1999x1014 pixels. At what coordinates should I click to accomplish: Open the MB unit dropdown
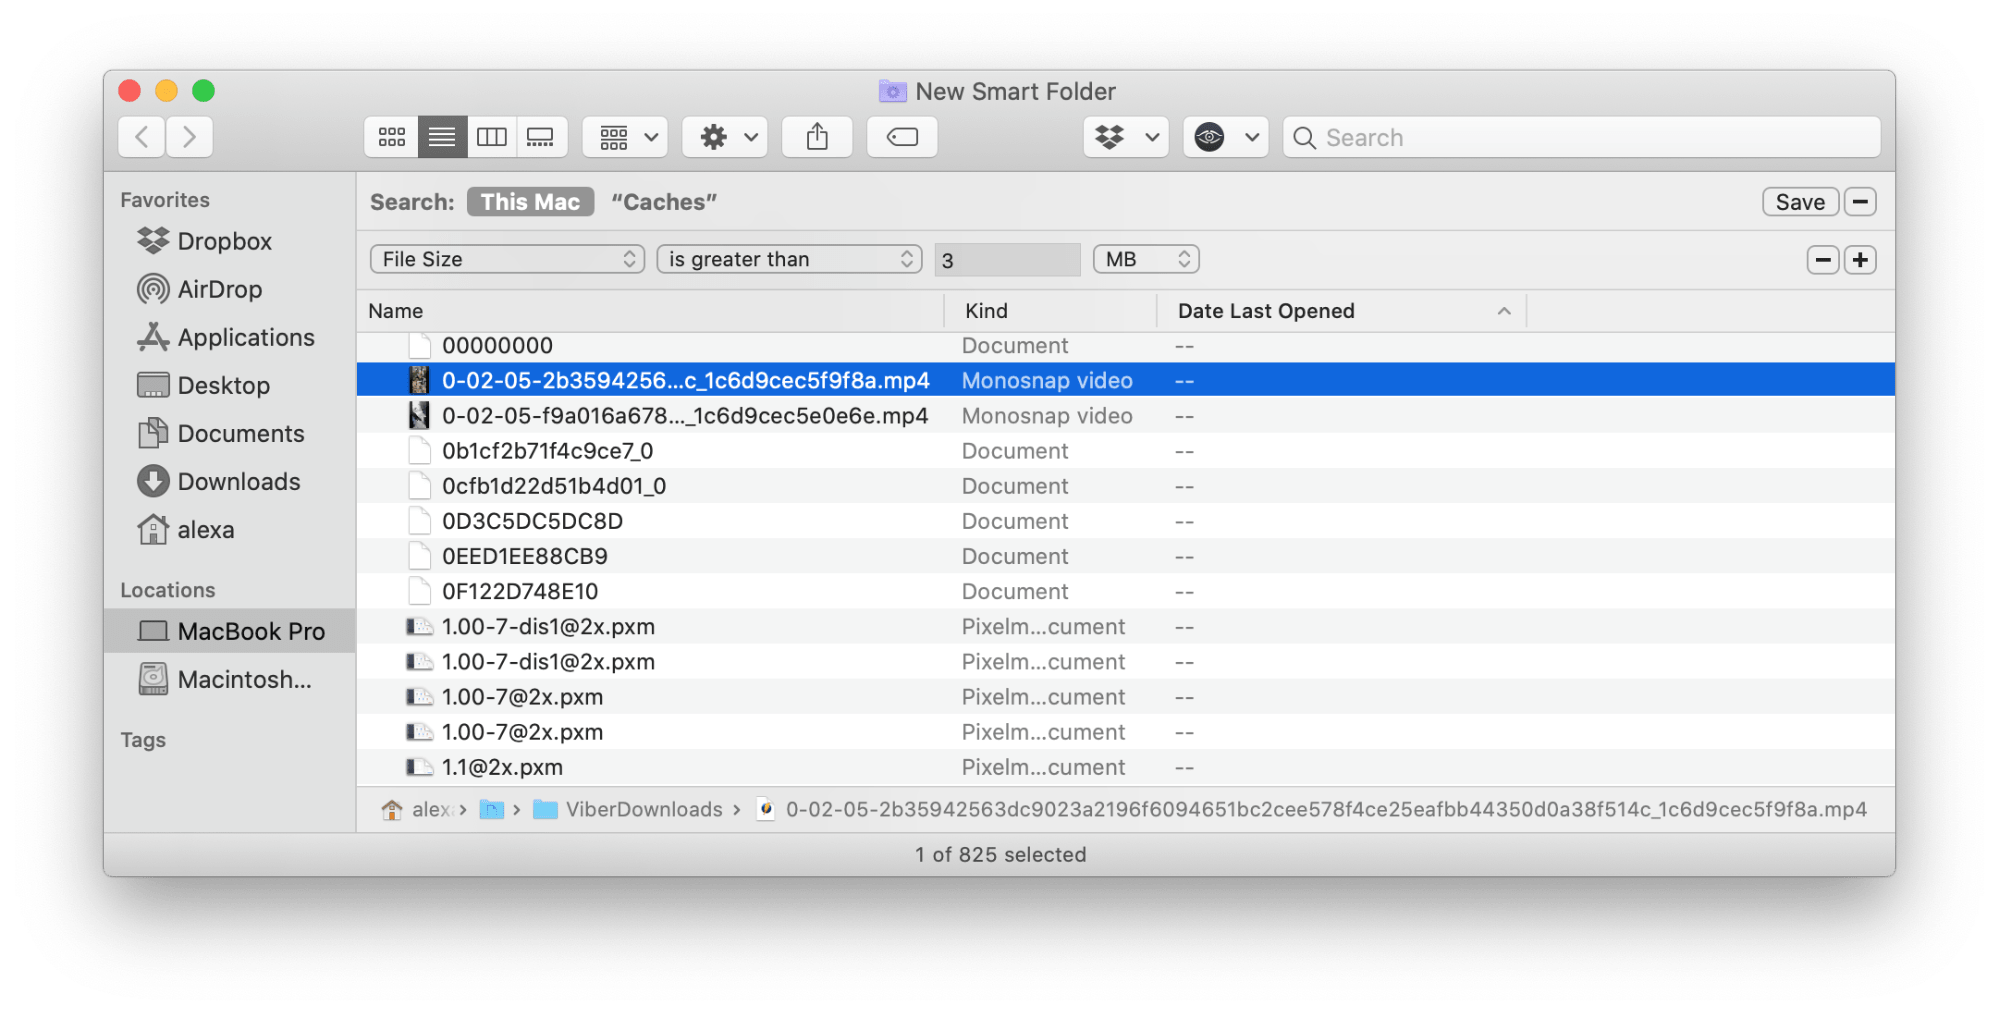1146,258
